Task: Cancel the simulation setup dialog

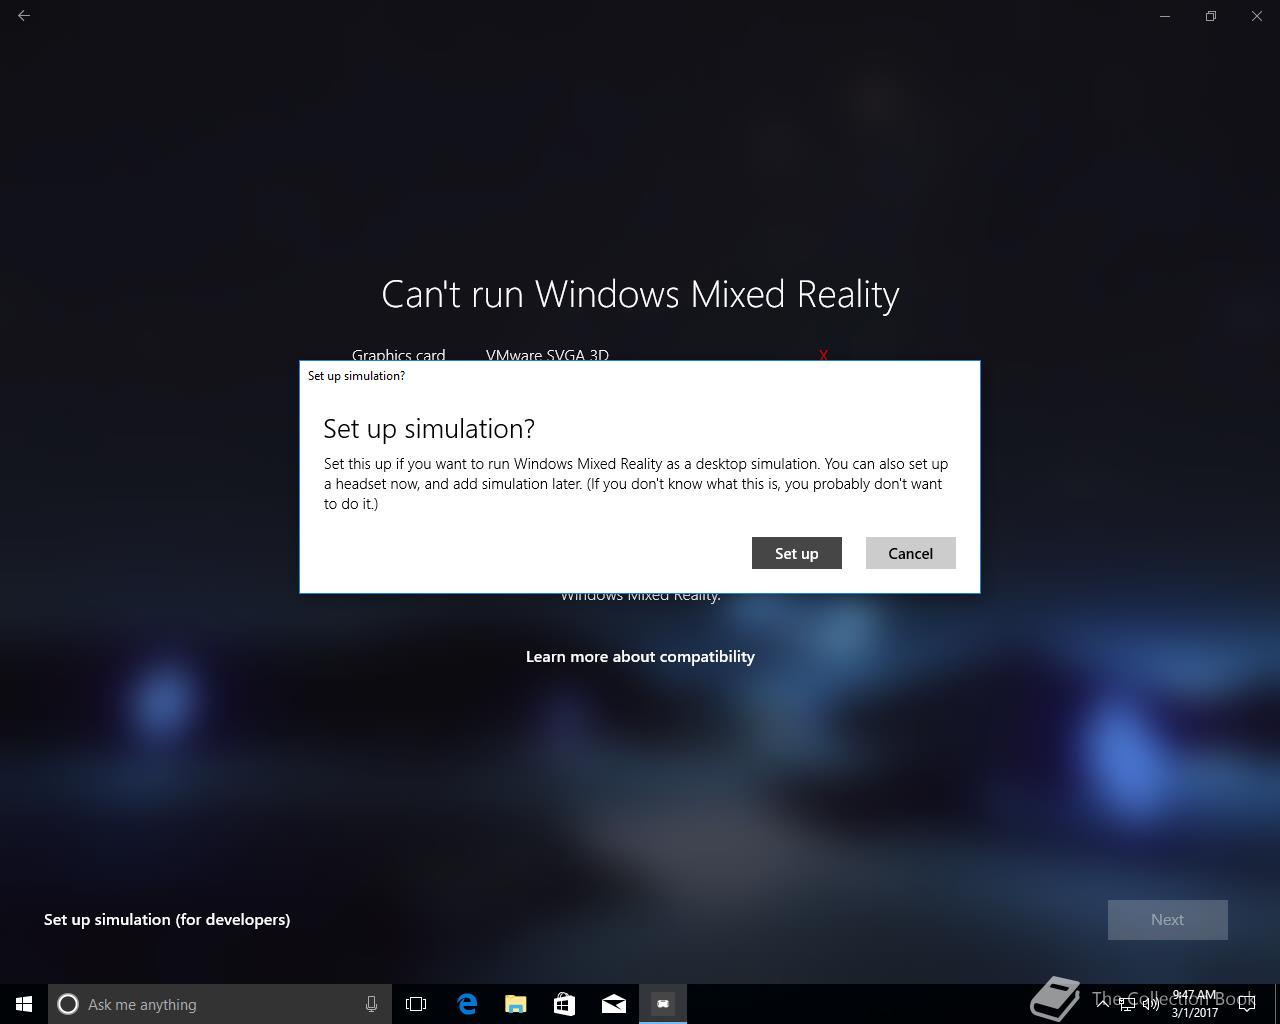Action: pyautogui.click(x=910, y=553)
